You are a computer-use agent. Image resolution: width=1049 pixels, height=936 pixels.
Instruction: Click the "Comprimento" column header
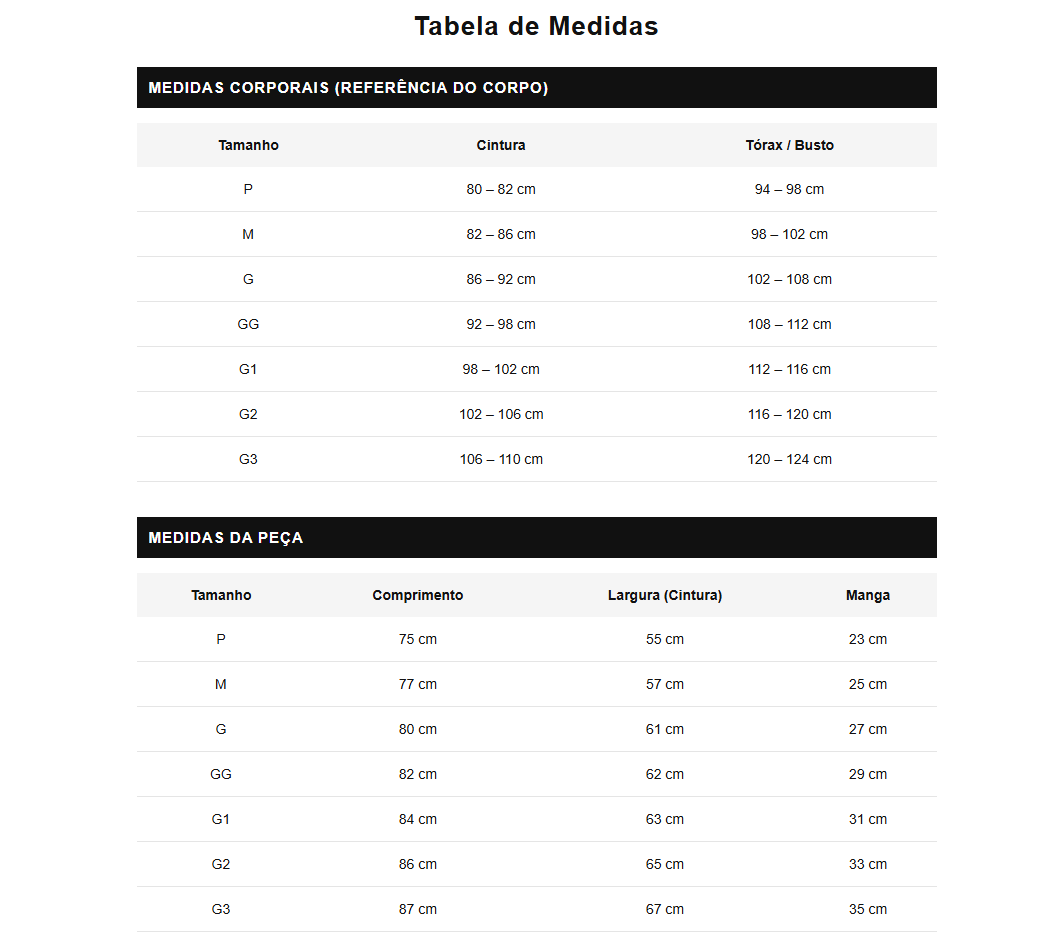(418, 595)
